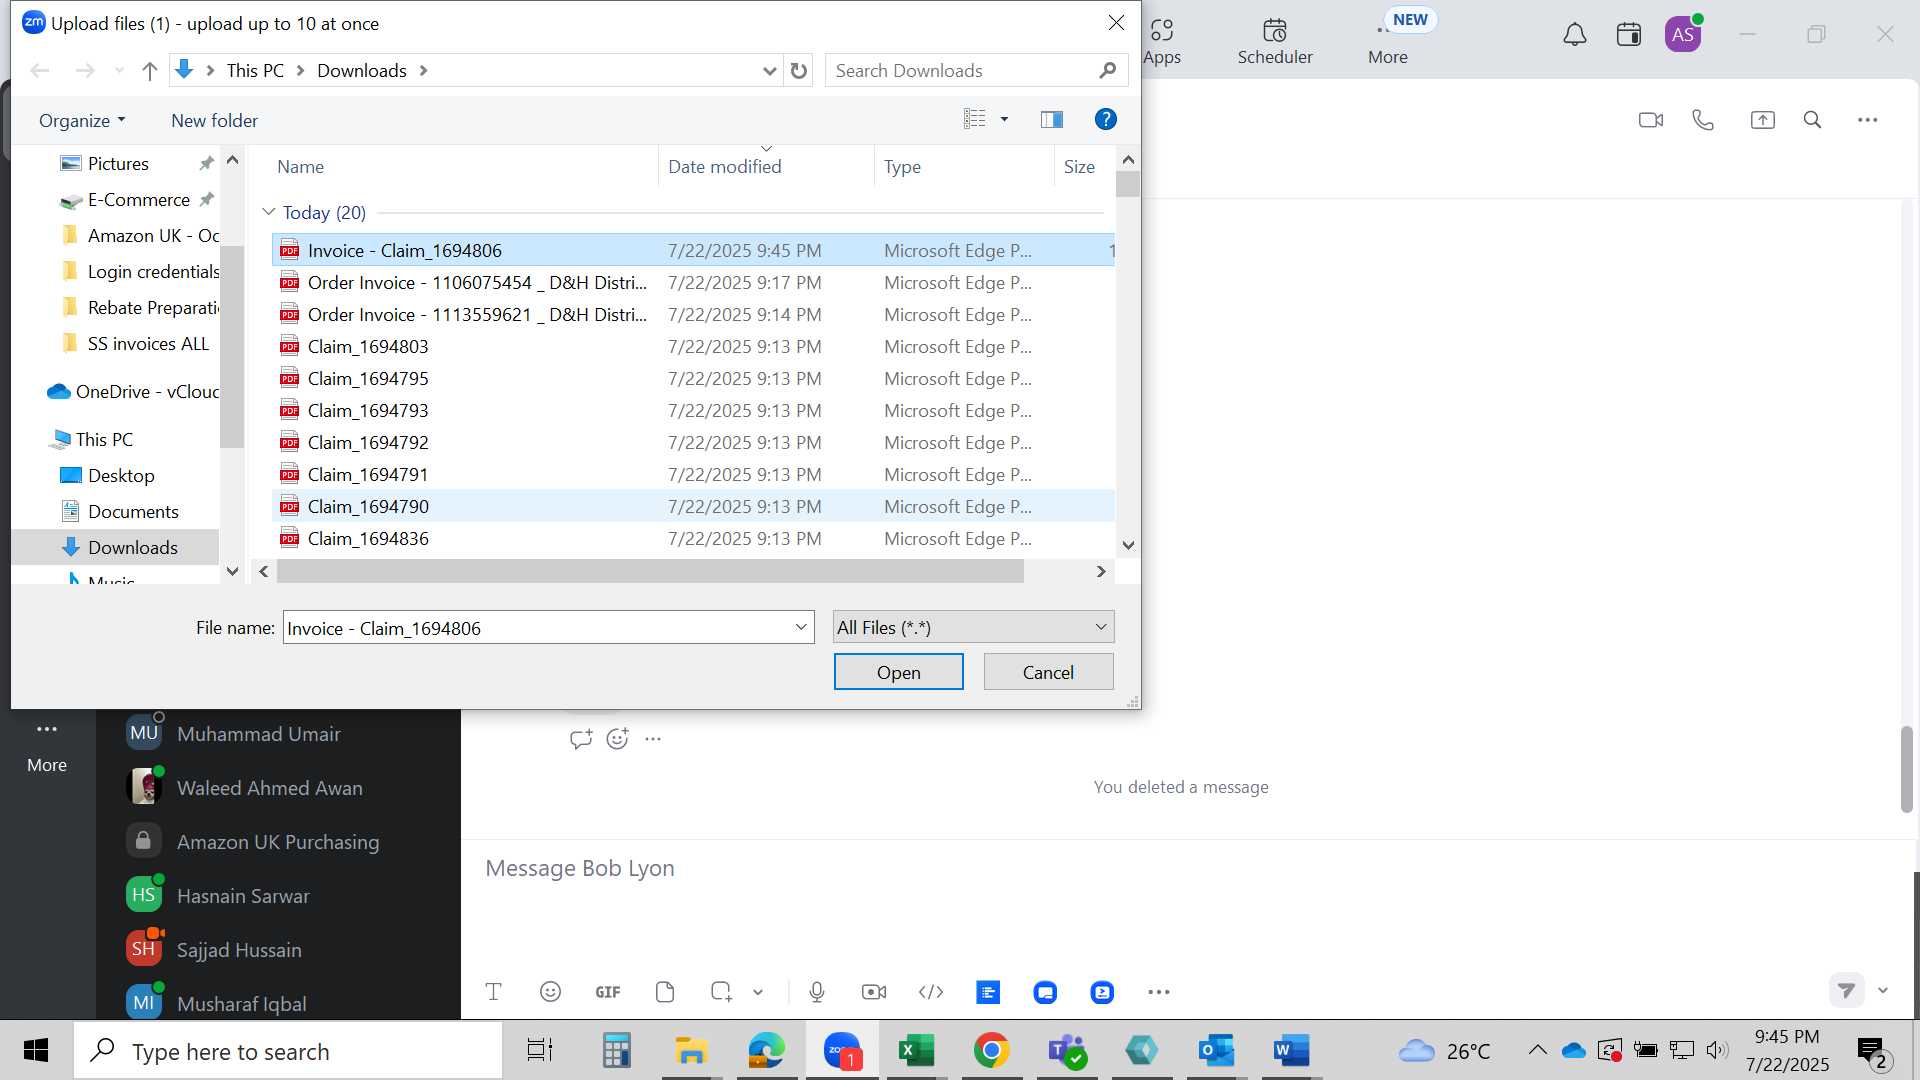Select SS invoices ALL folder in navigation pane
The image size is (1920, 1080).
[148, 343]
